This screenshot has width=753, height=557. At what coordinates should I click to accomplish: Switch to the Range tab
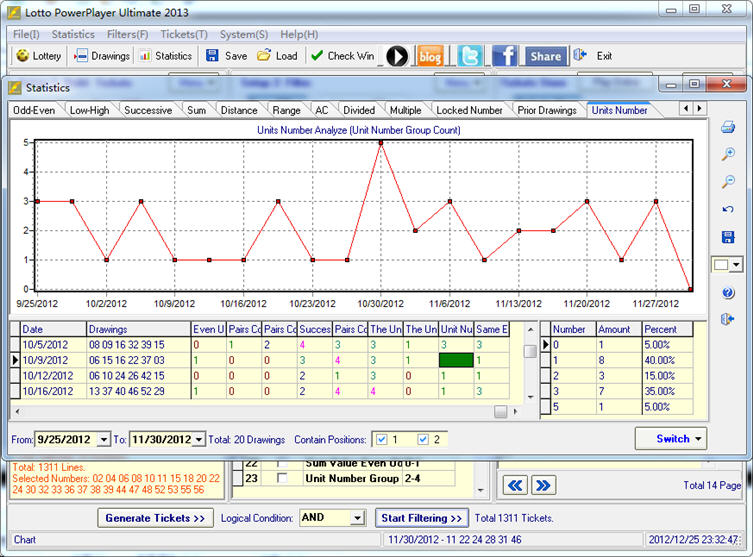[x=287, y=110]
